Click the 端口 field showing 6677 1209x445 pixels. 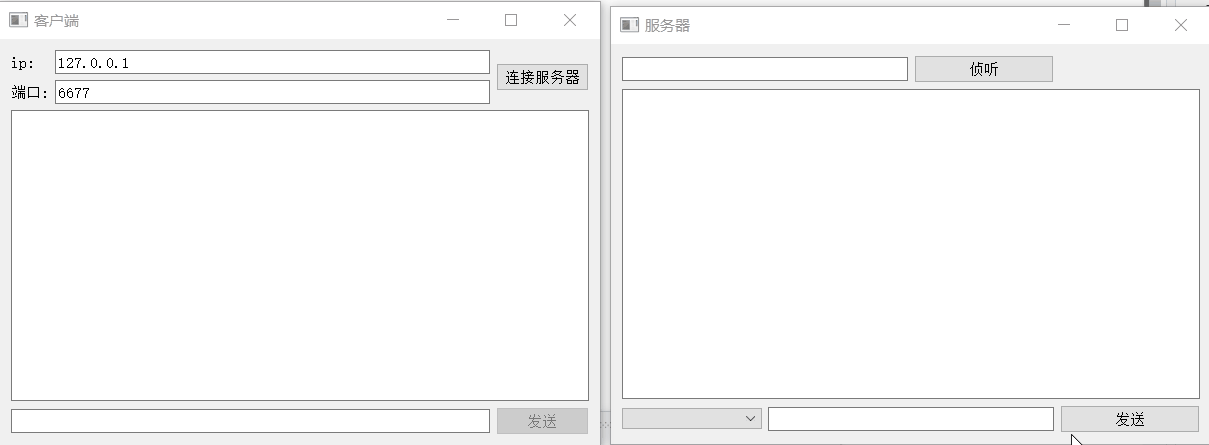(x=272, y=92)
